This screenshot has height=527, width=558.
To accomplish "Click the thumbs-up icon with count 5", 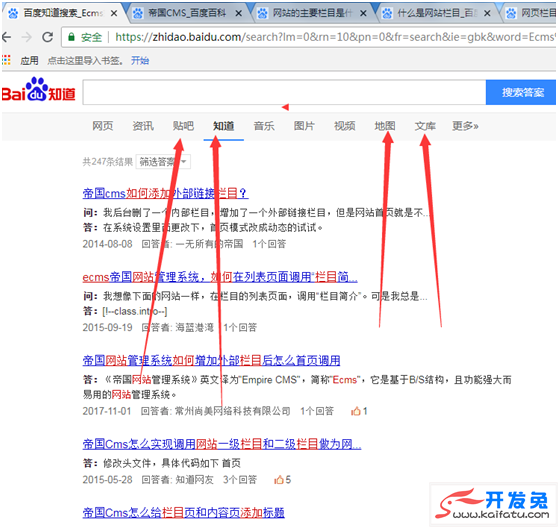I will (x=279, y=480).
